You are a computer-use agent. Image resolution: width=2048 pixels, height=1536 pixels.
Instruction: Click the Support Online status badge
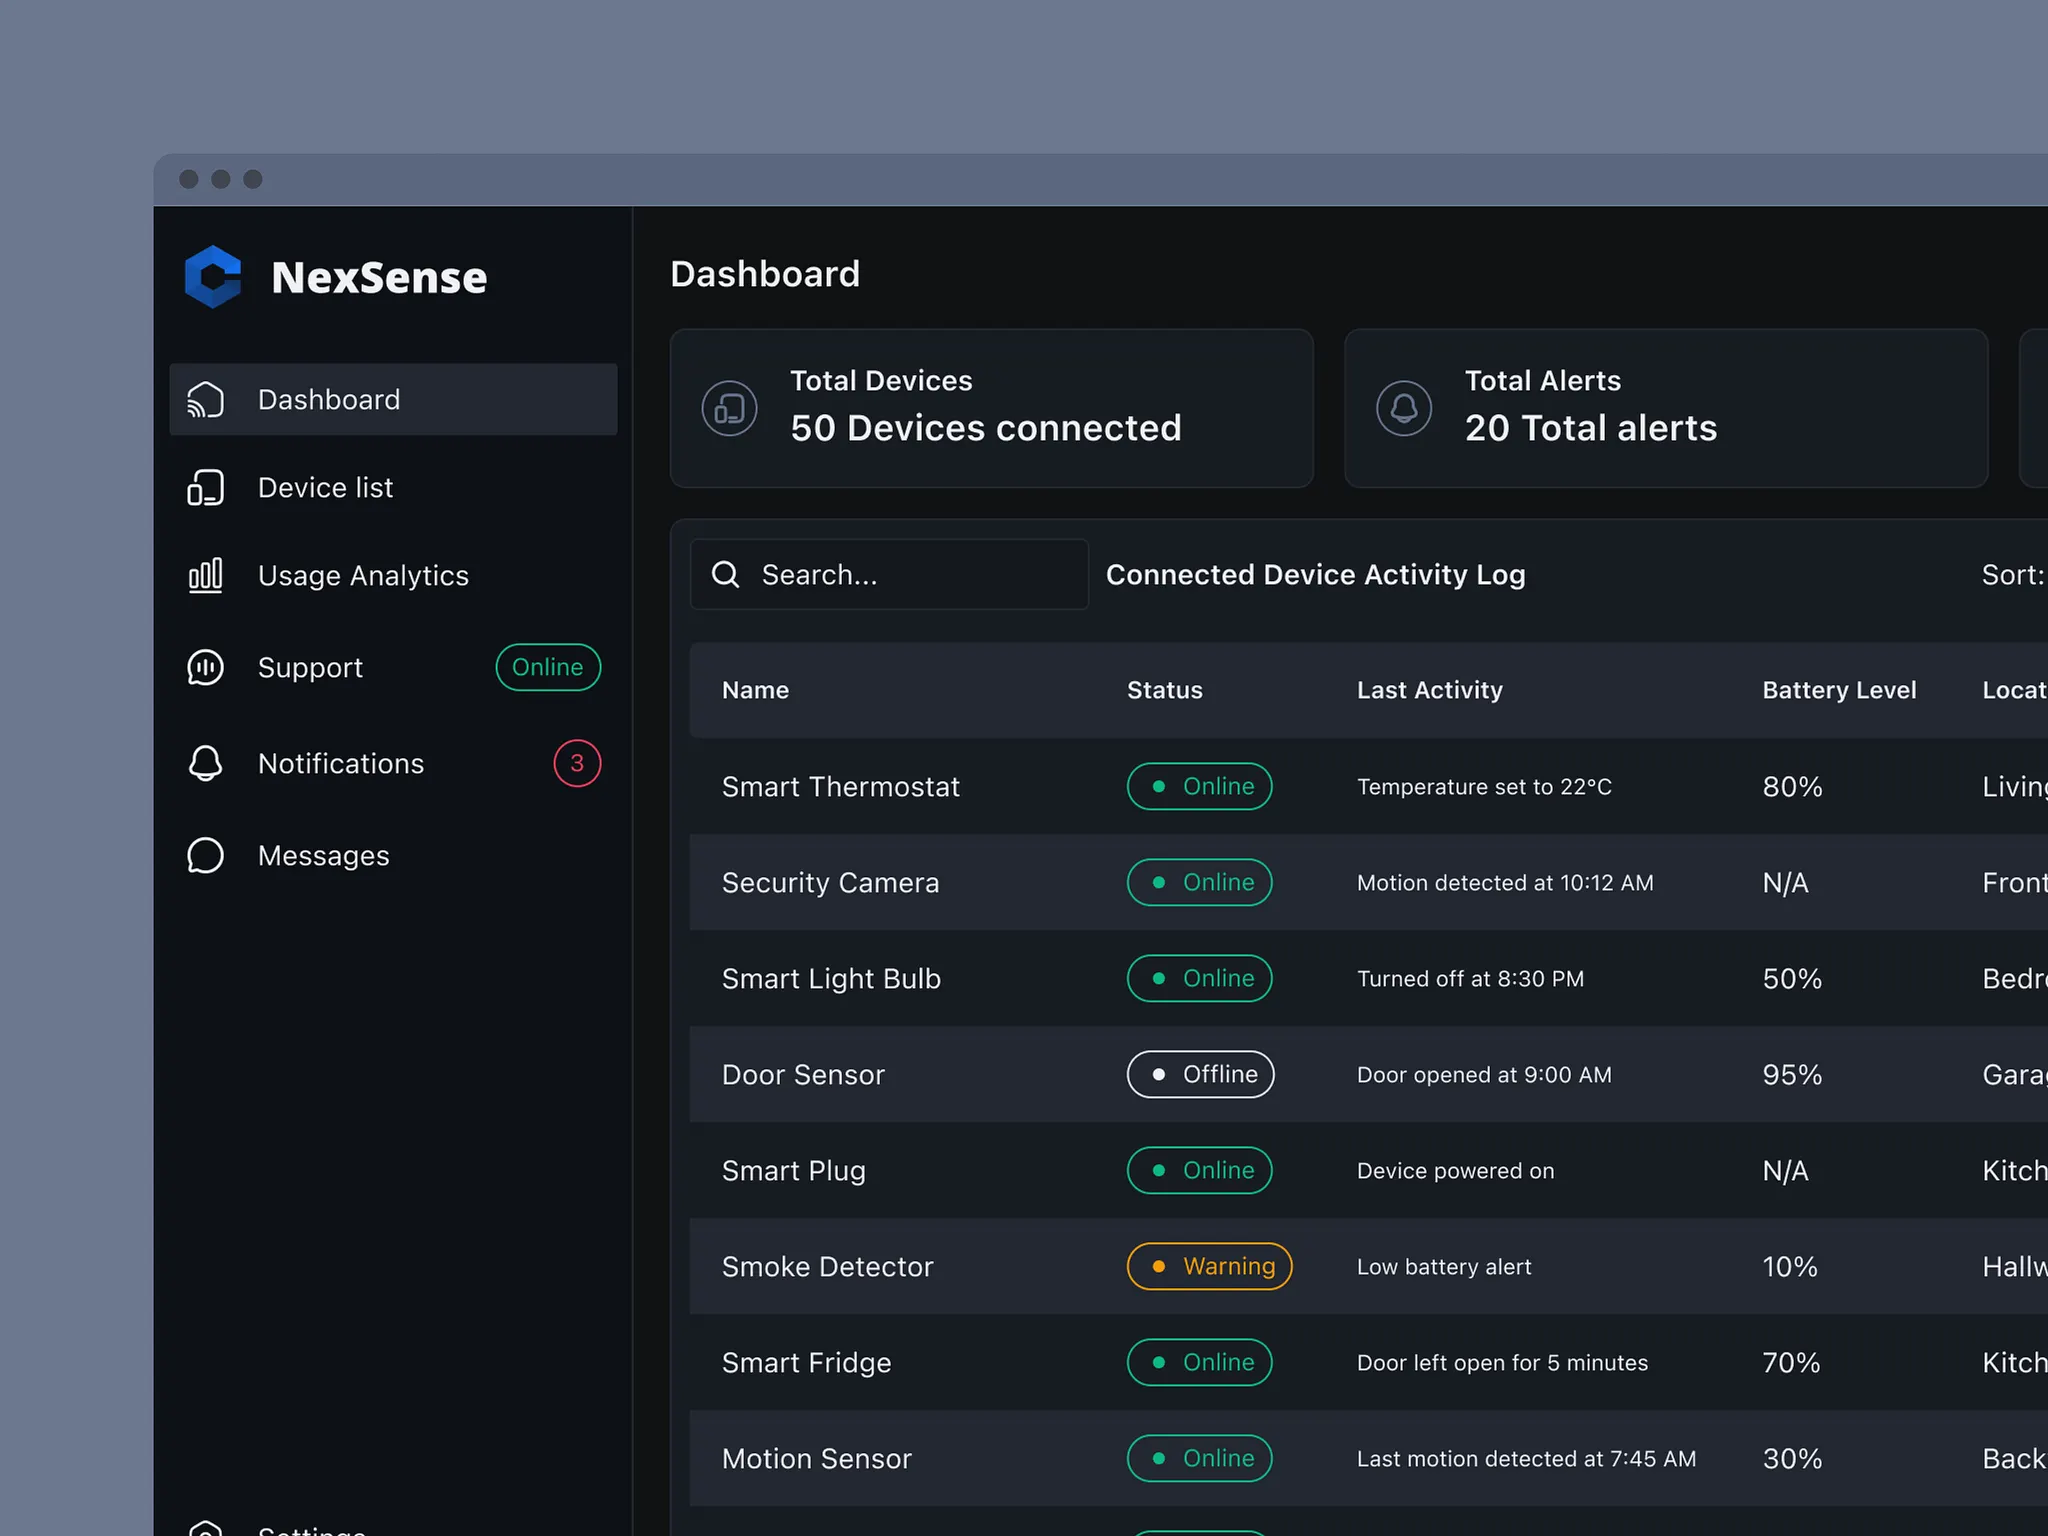coord(548,668)
